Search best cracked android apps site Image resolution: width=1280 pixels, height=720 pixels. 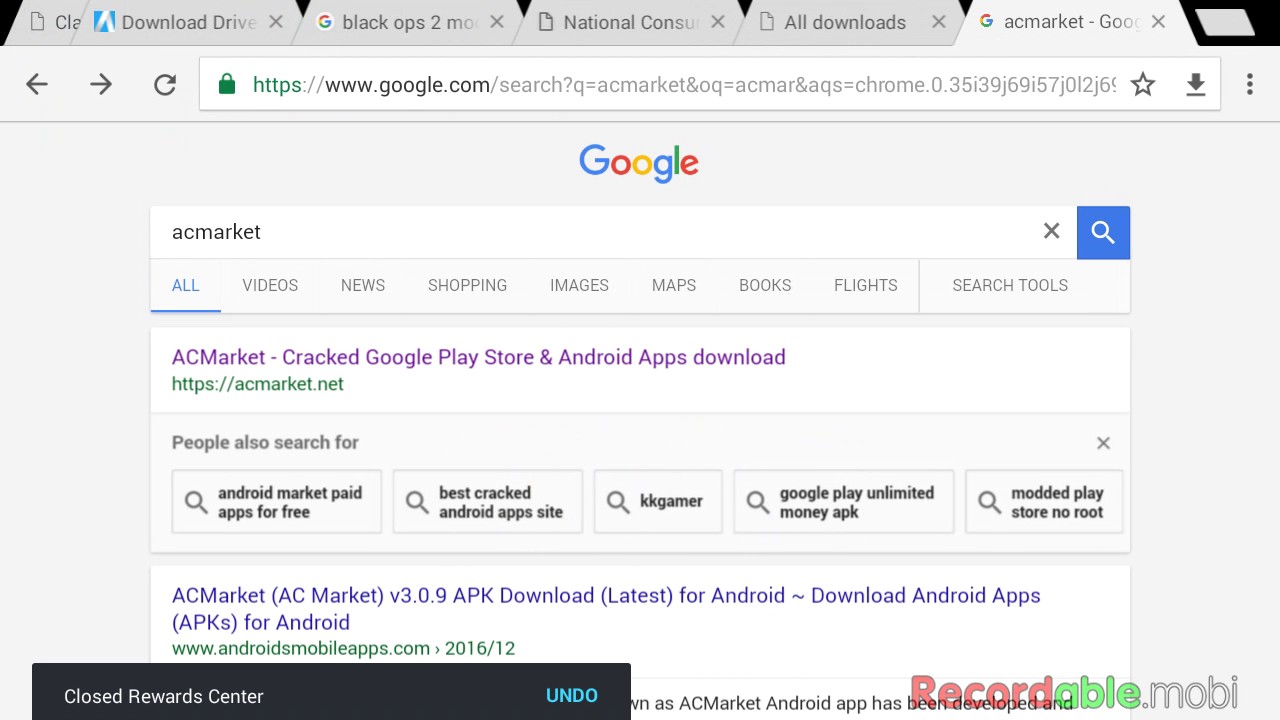[488, 502]
